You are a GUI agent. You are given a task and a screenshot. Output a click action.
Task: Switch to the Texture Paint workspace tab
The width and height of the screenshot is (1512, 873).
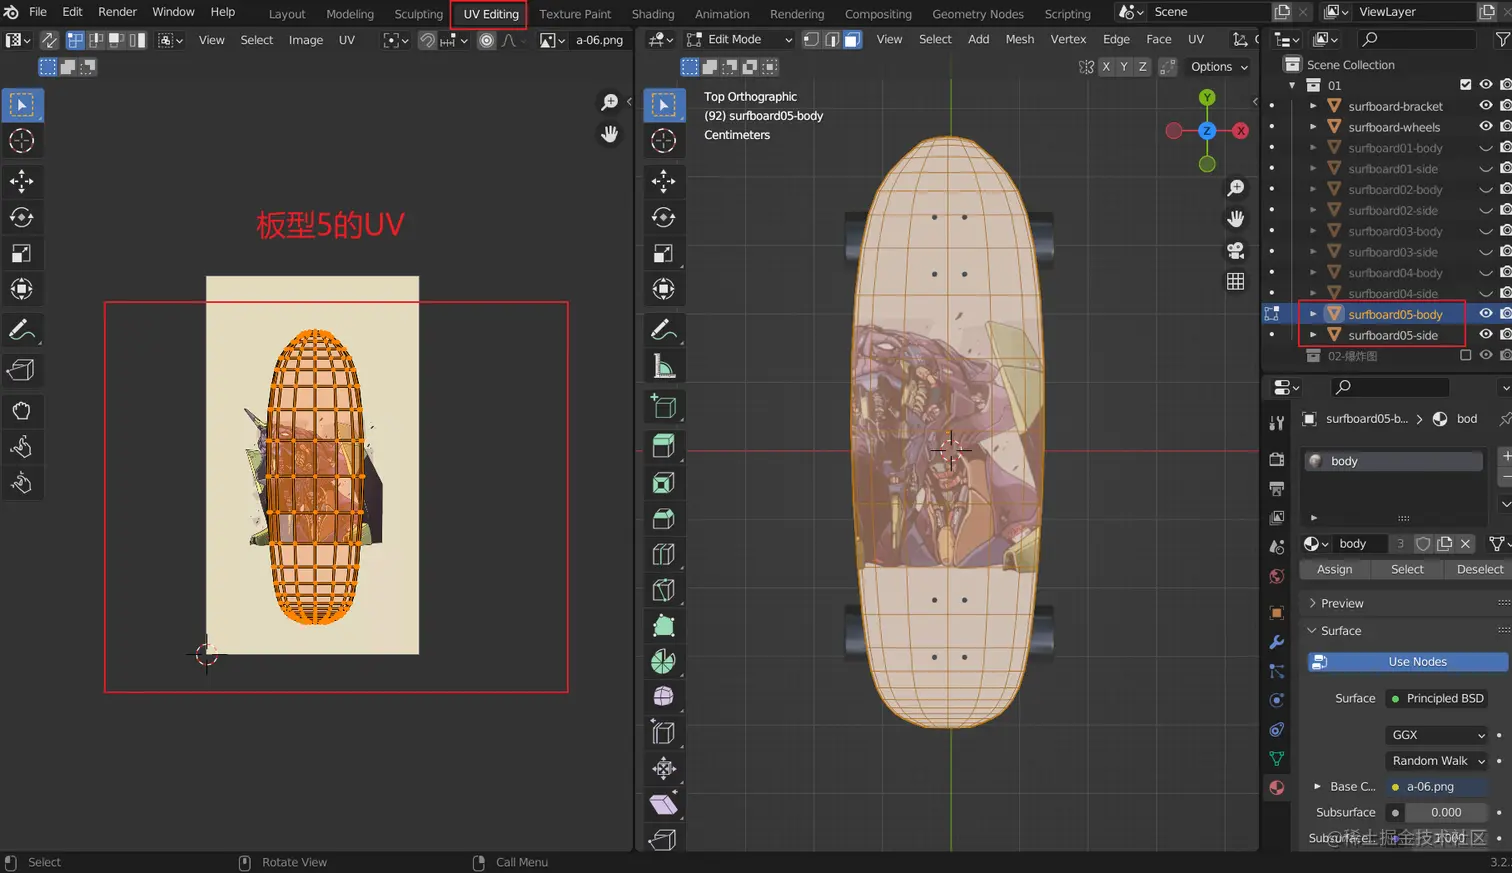pyautogui.click(x=575, y=14)
